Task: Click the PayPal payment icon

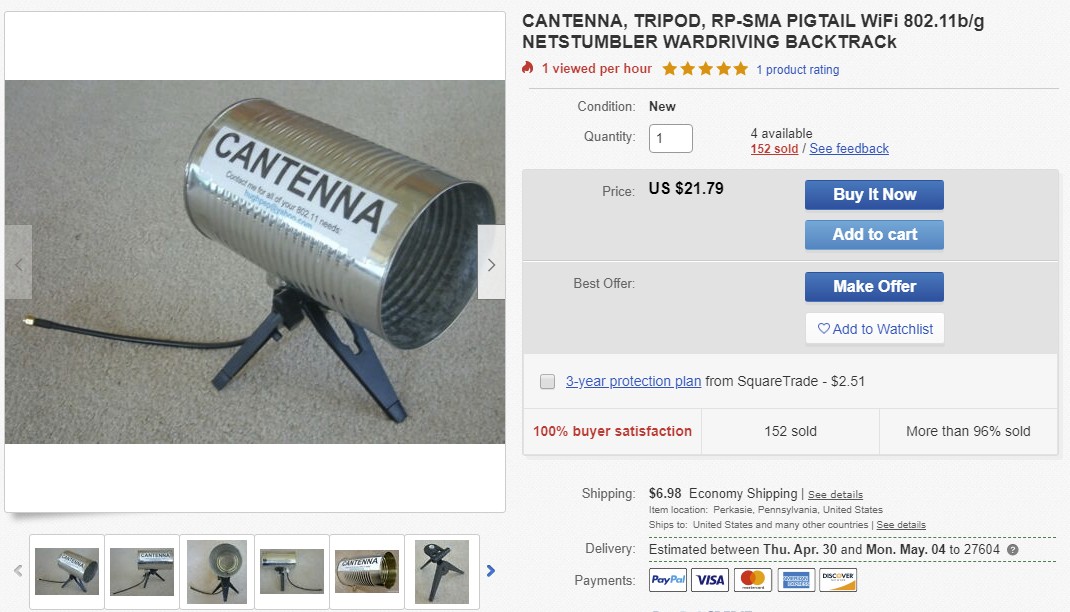Action: pos(668,580)
